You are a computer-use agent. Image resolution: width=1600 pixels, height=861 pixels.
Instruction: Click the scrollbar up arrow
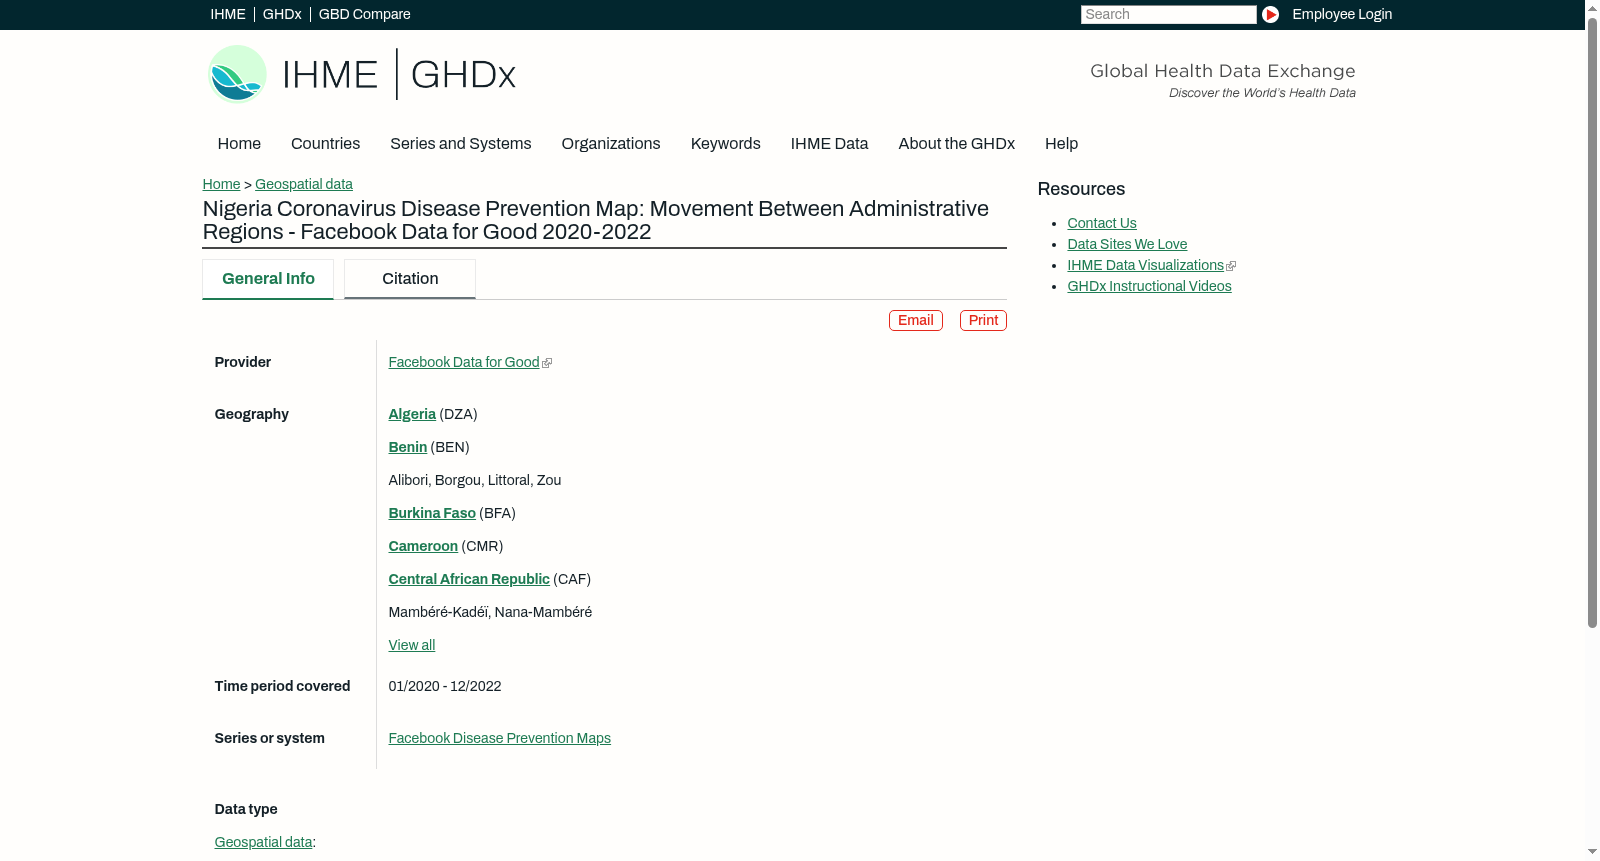pyautogui.click(x=1592, y=8)
